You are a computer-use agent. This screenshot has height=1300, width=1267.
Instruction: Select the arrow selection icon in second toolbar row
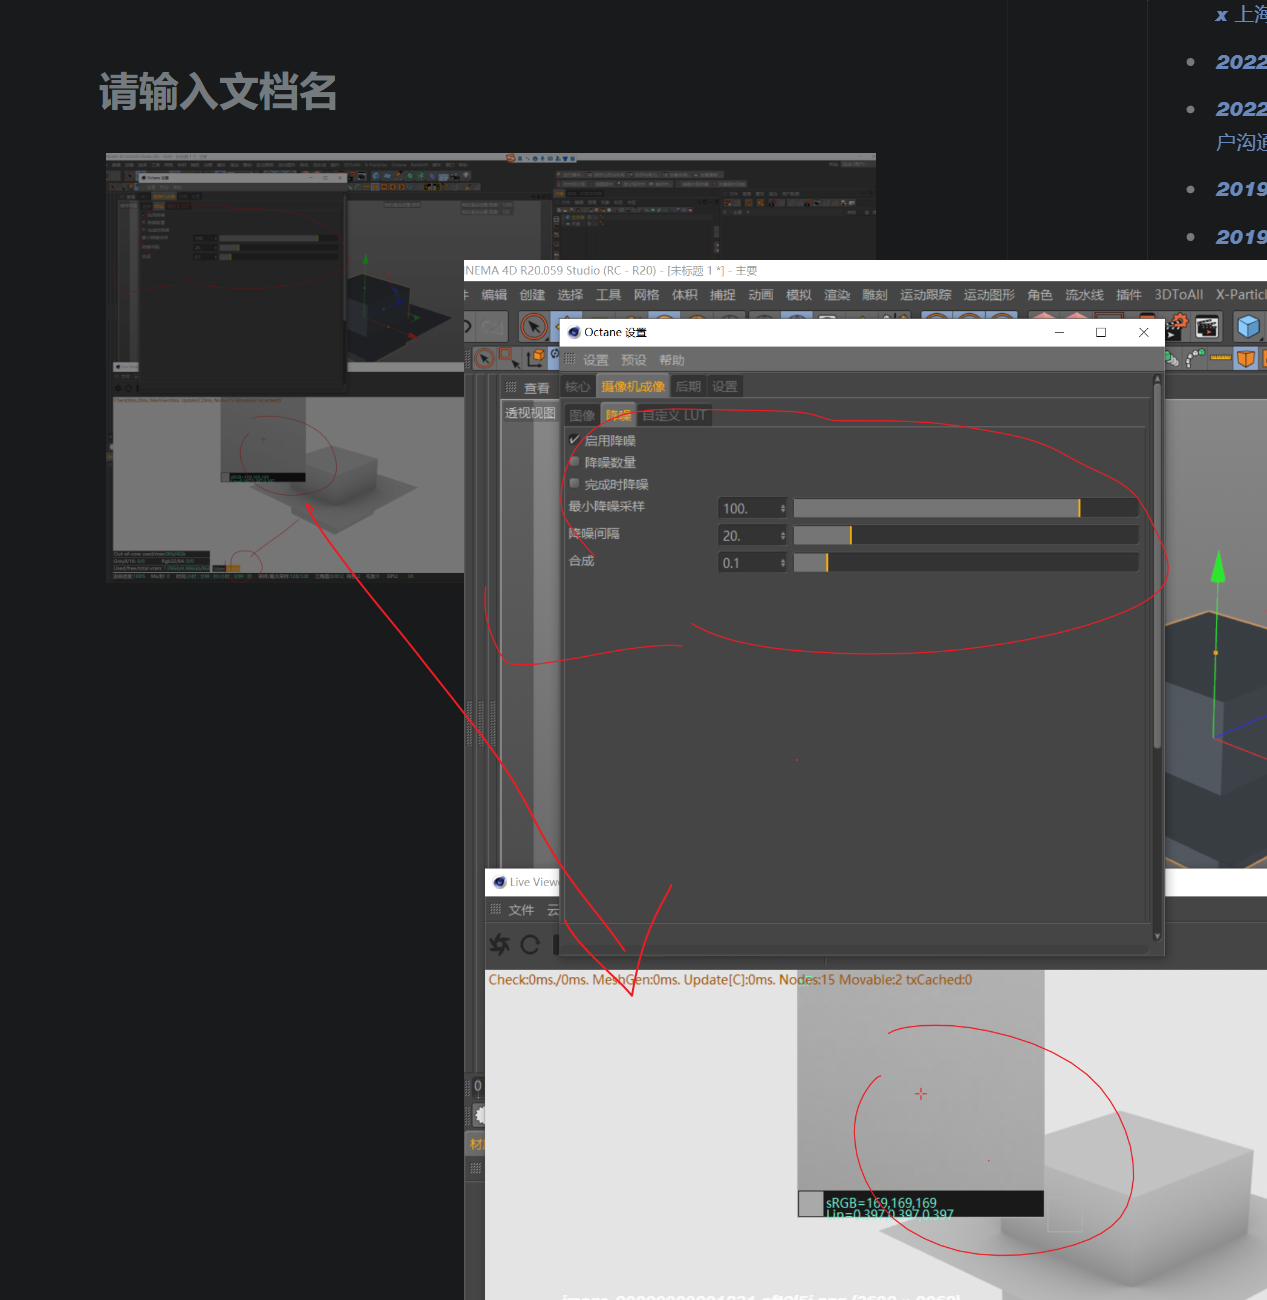tap(484, 358)
